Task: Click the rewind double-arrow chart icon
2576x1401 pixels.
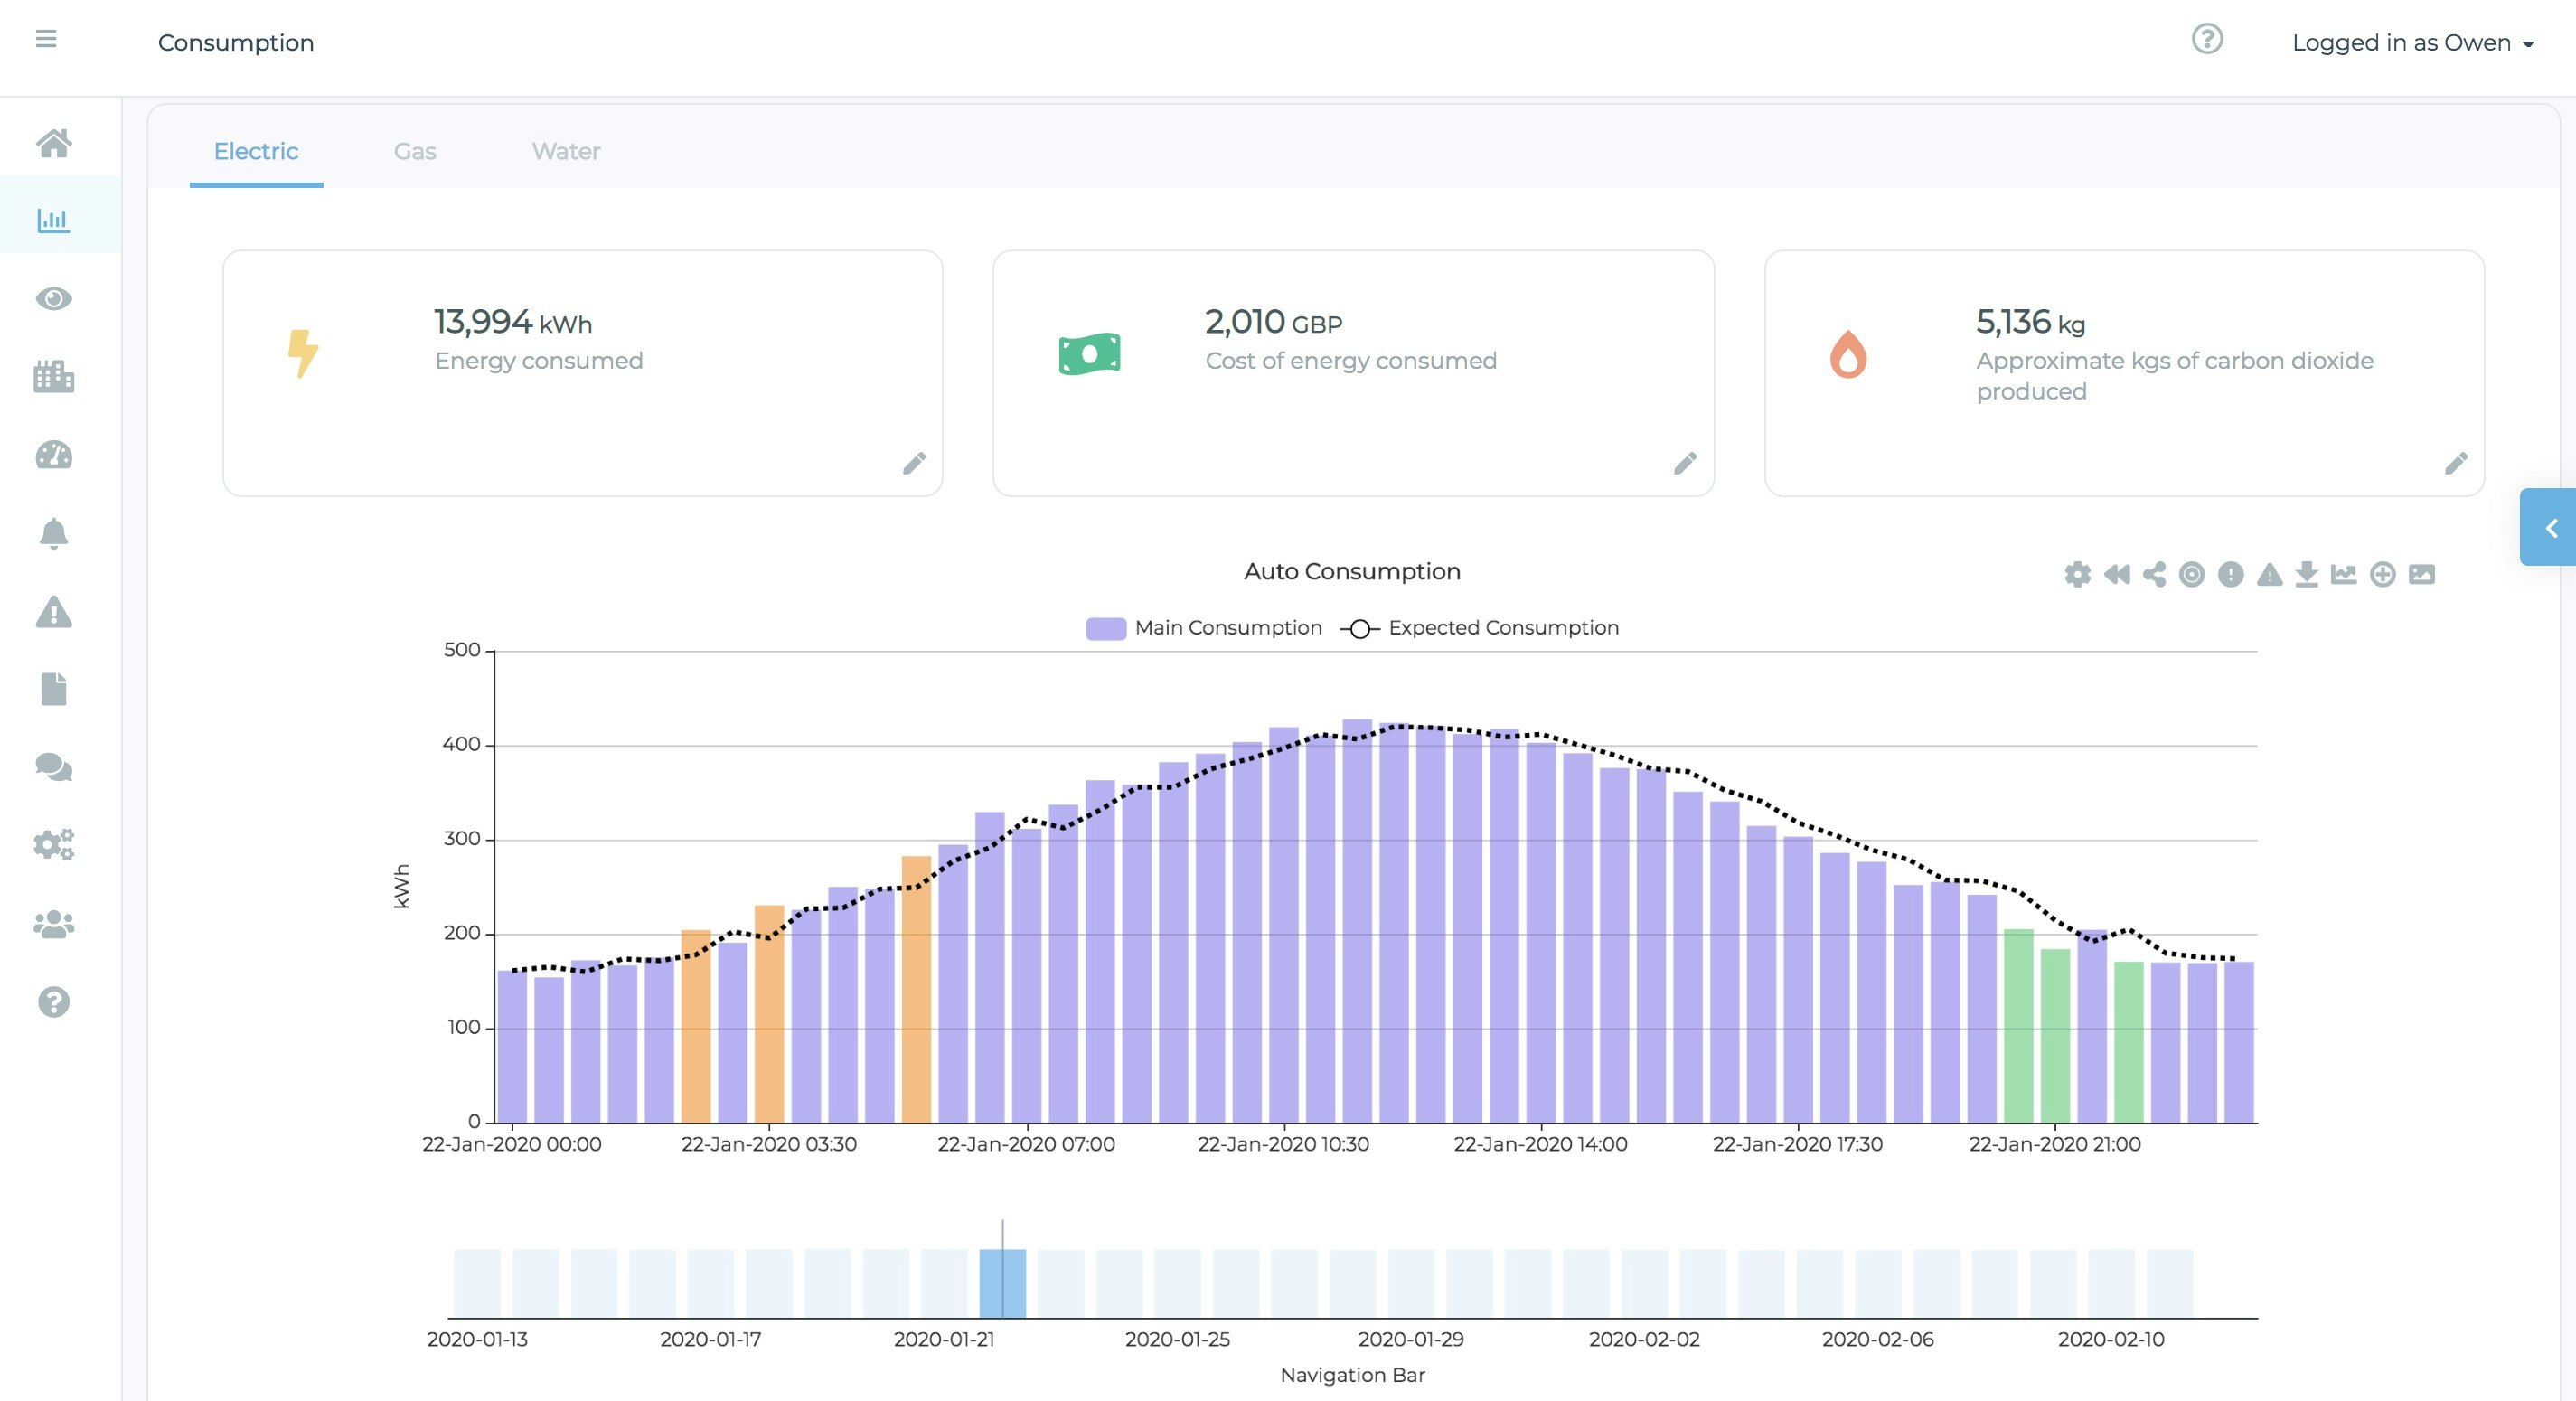Action: tap(2116, 574)
